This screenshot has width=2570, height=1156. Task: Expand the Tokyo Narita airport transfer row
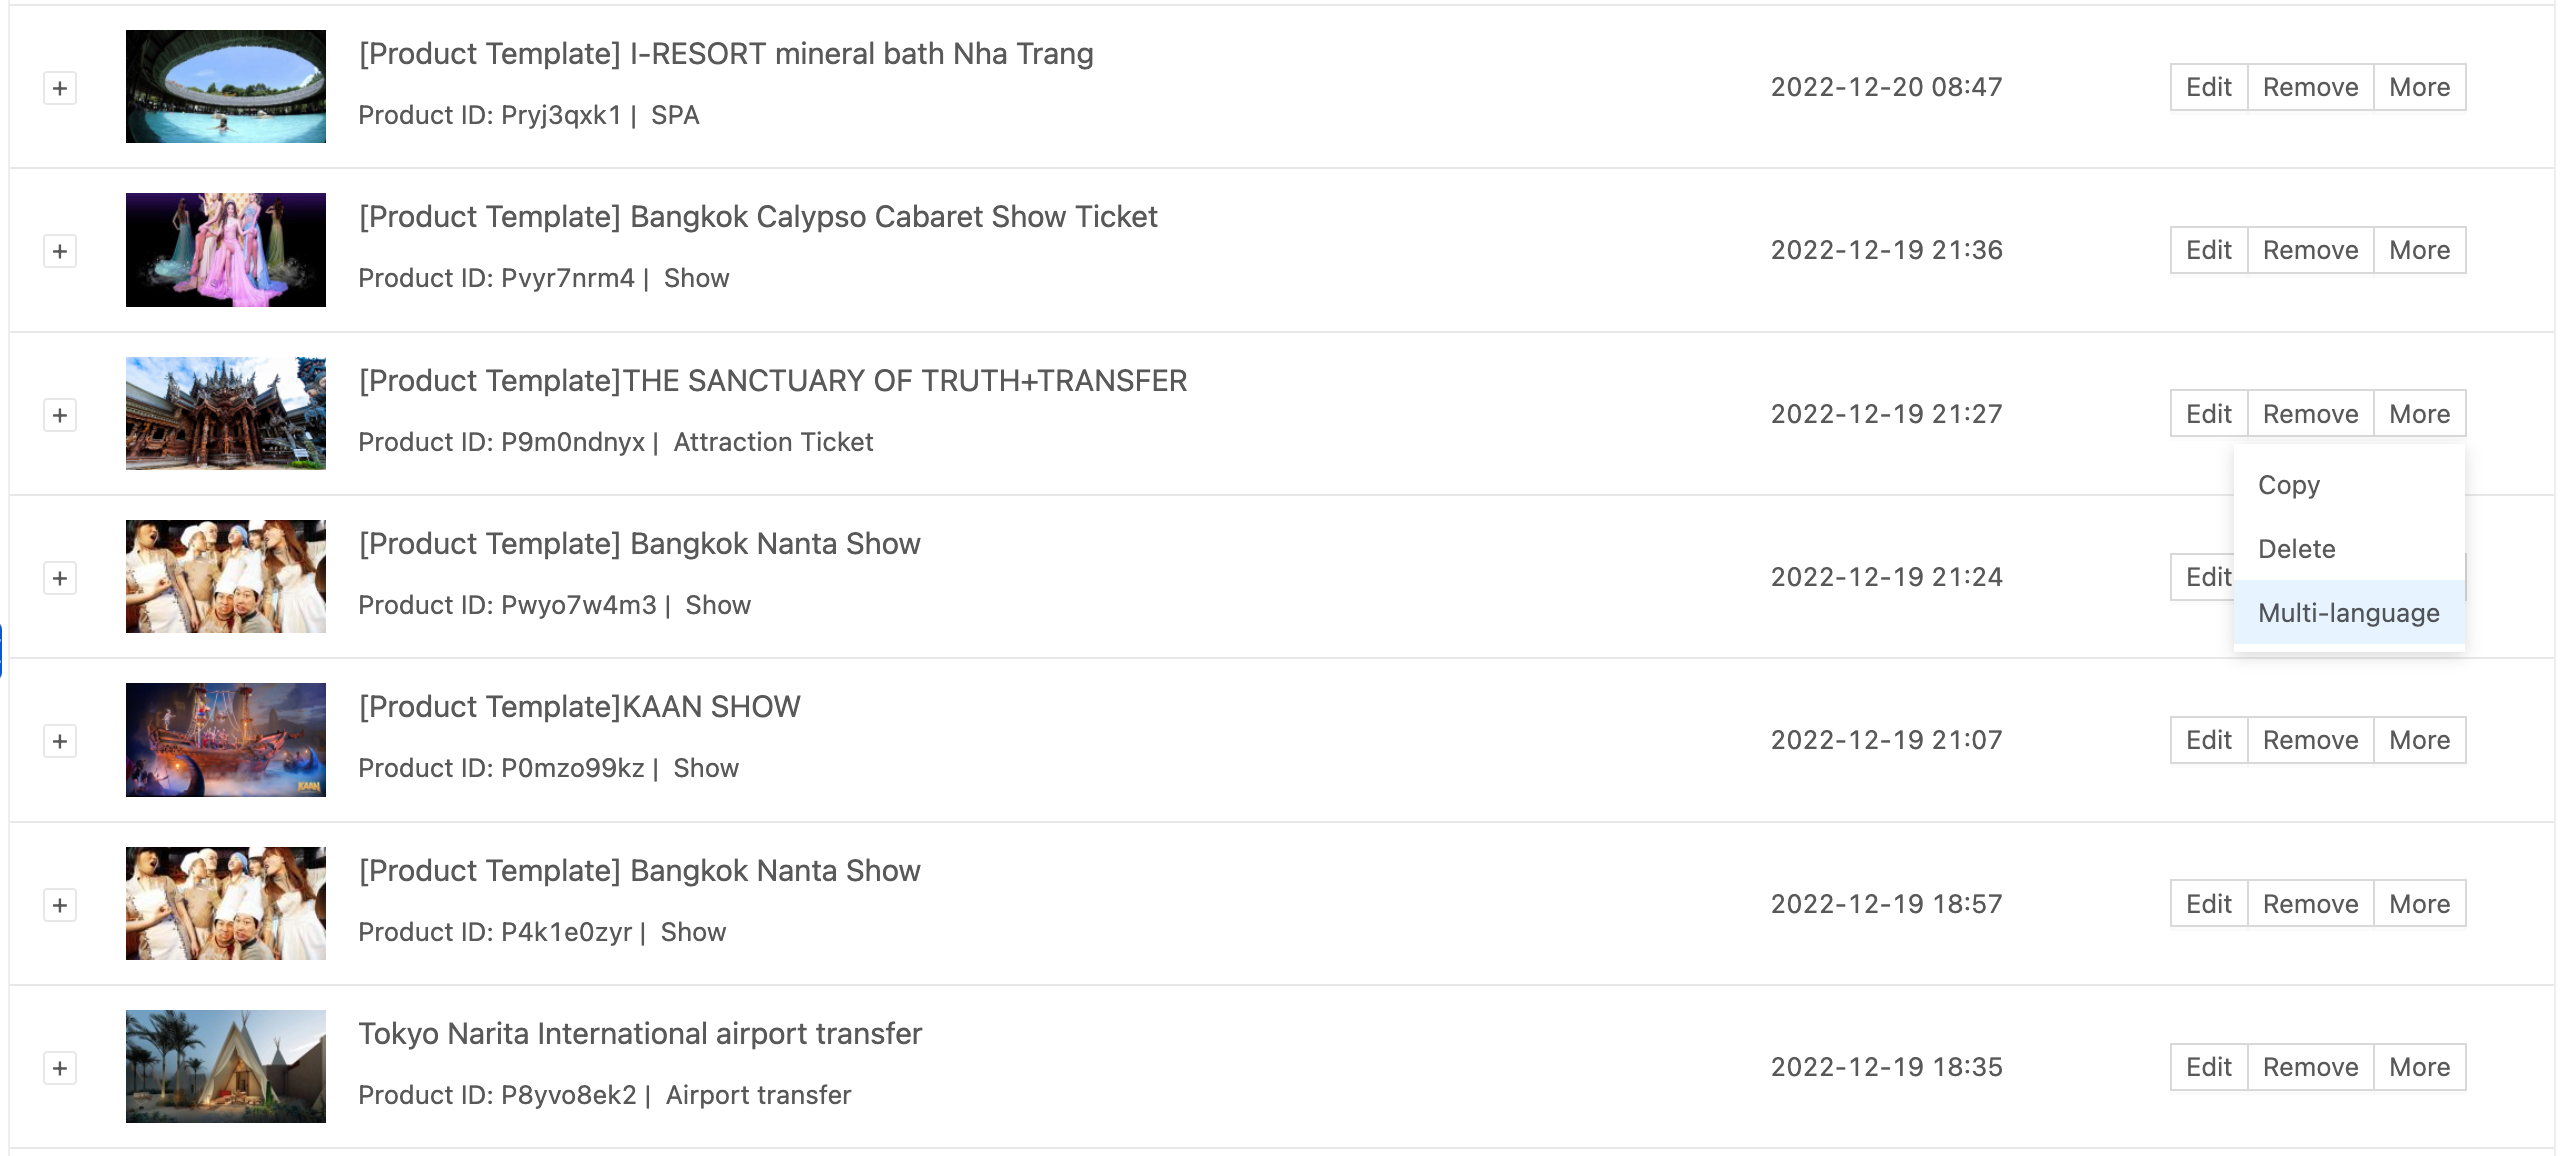point(60,1068)
